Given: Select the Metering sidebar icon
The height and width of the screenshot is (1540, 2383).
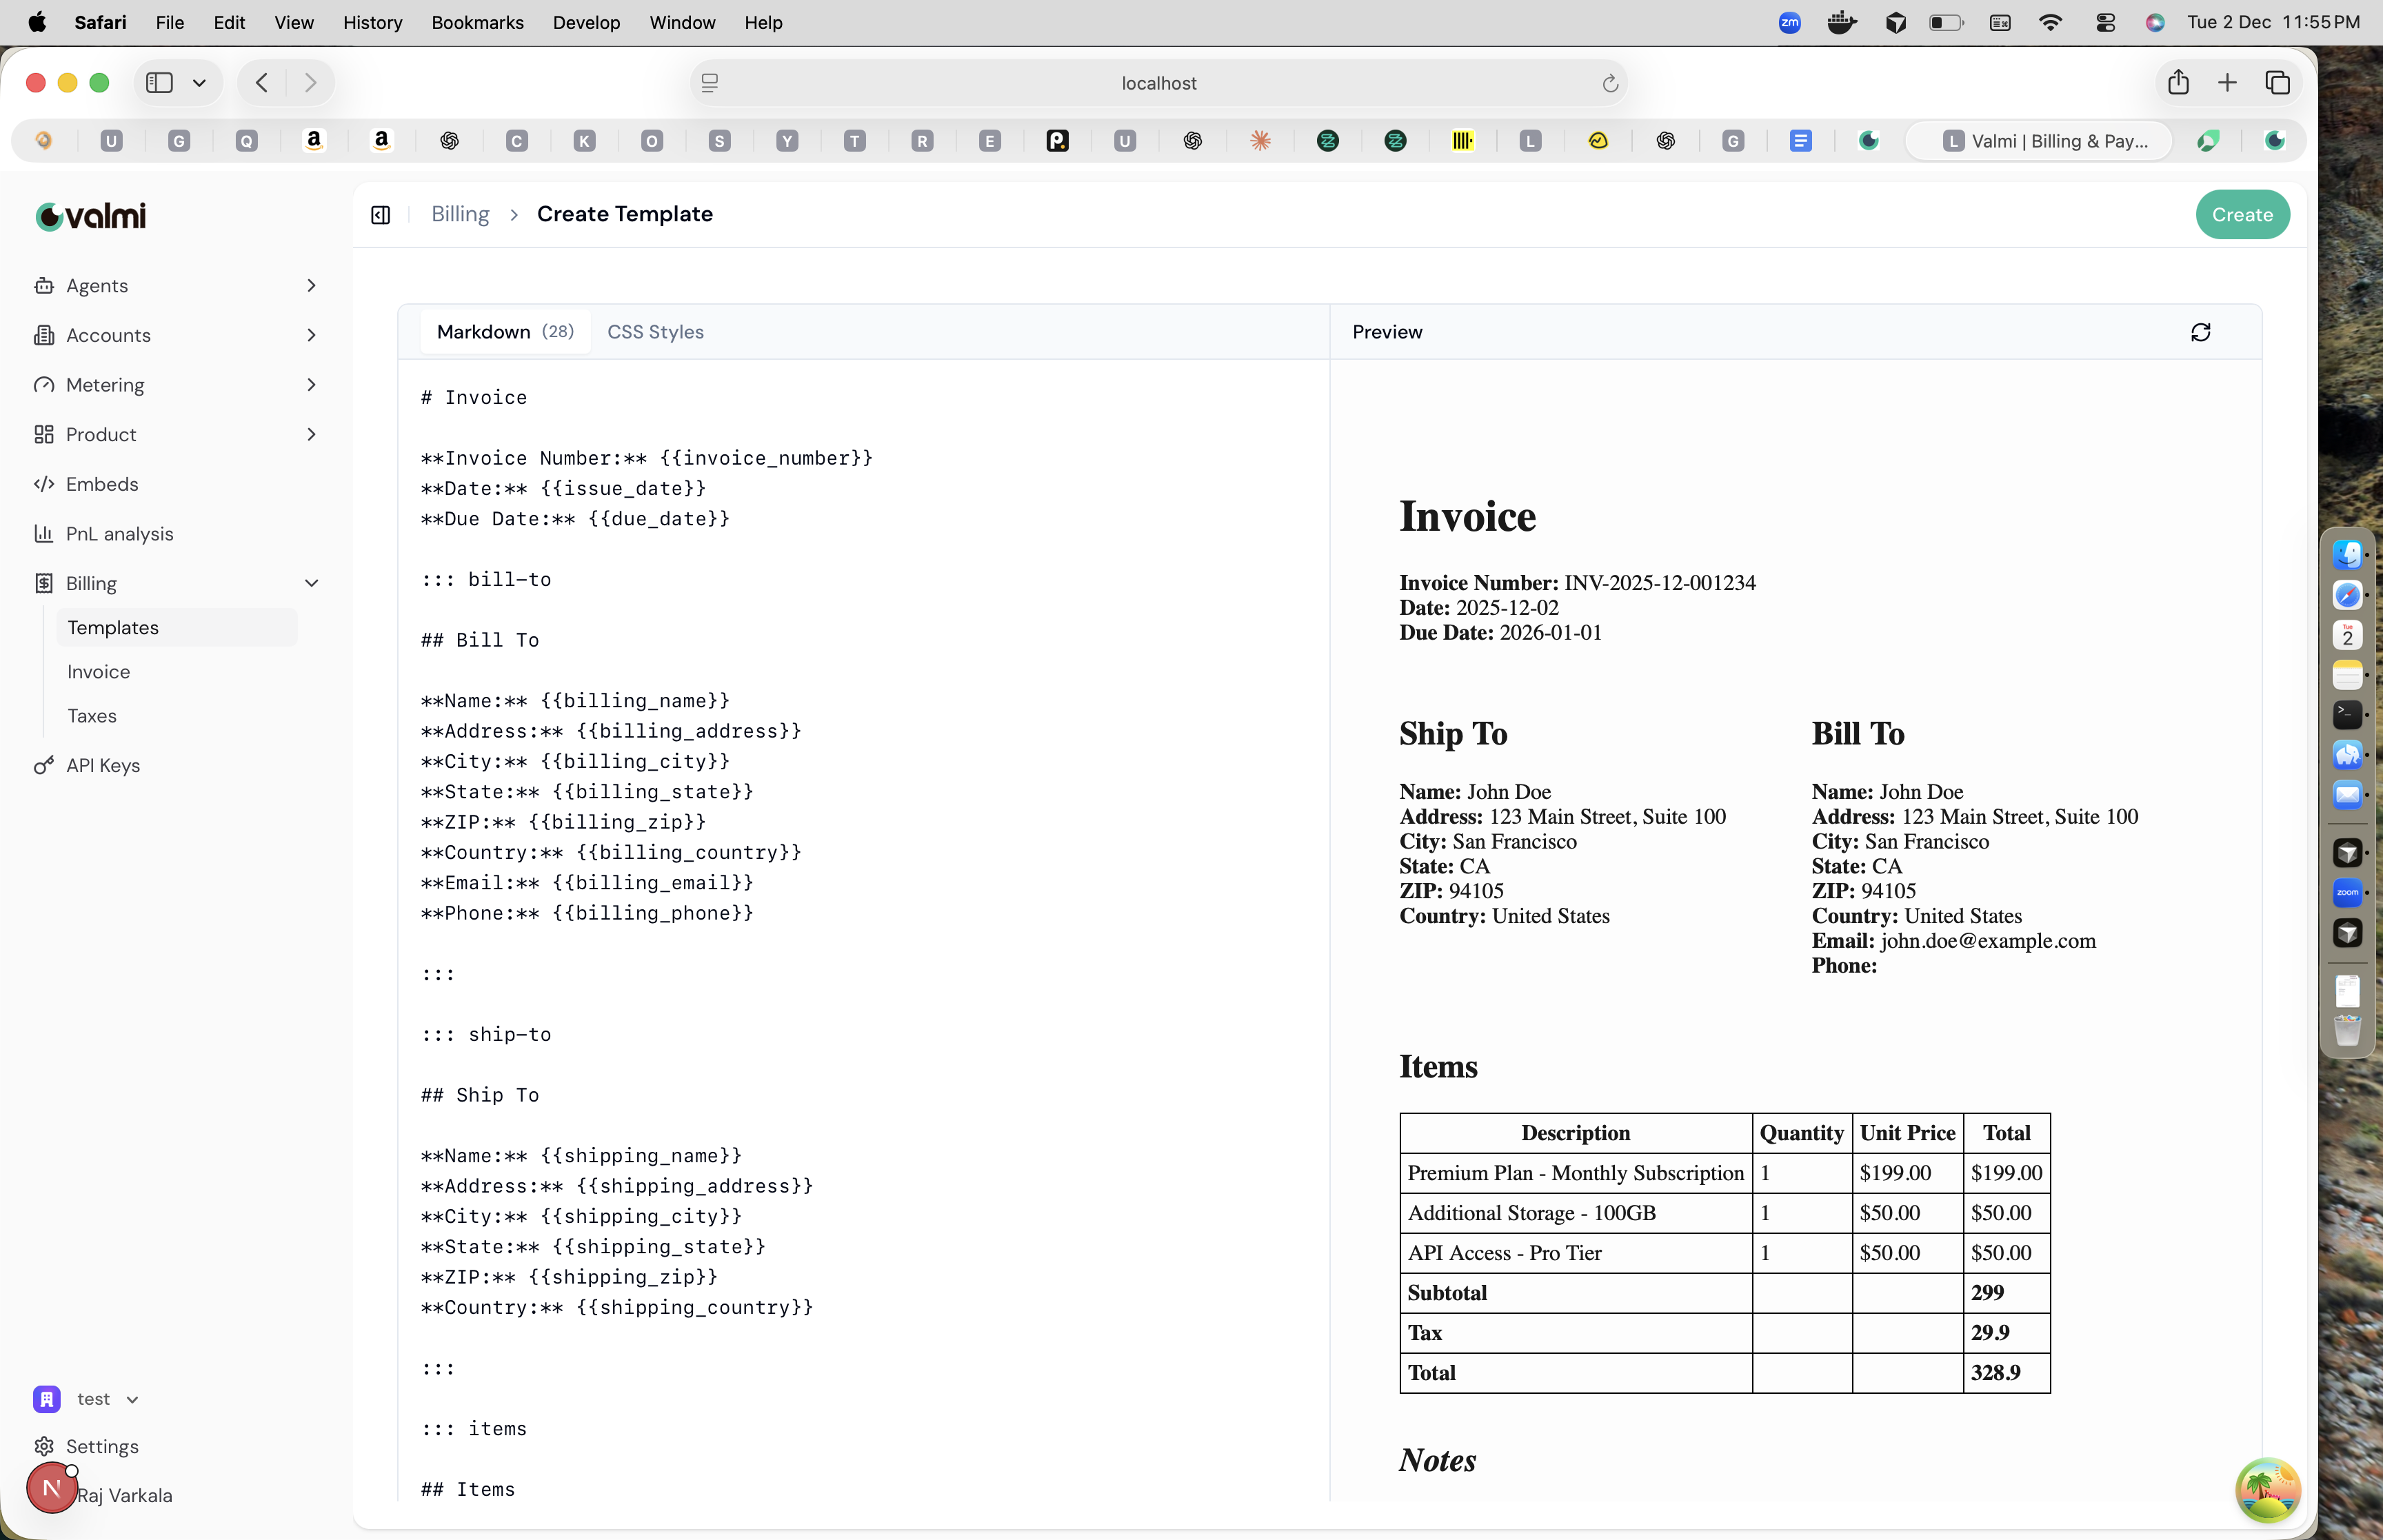Looking at the screenshot, I should tap(44, 384).
